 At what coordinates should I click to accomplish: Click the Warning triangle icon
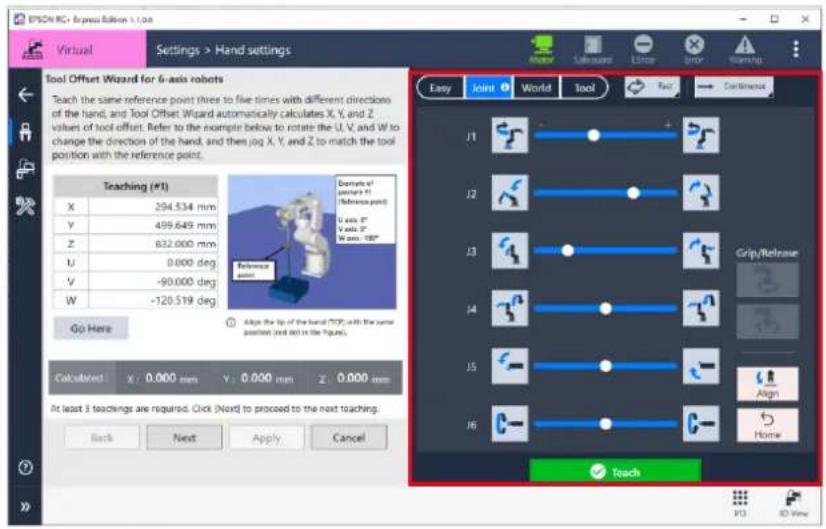[745, 49]
